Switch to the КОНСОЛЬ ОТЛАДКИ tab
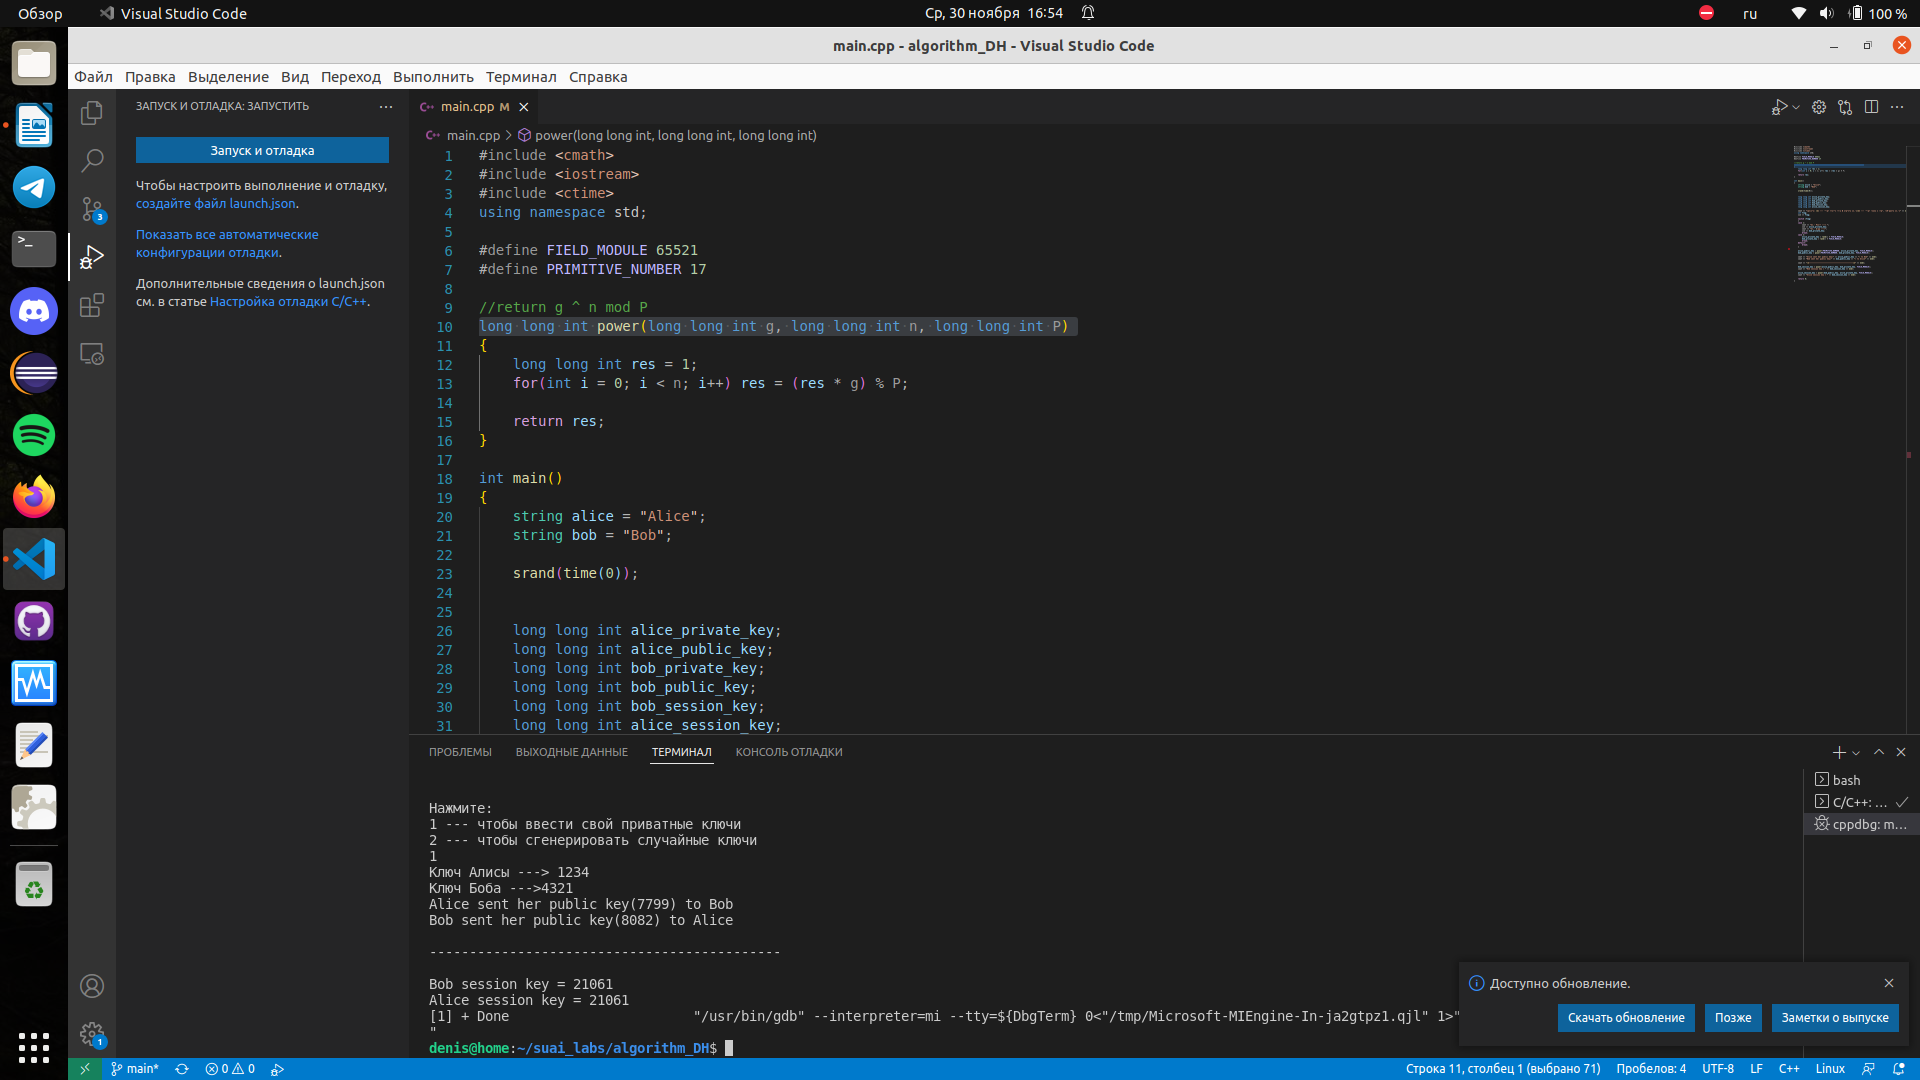Screen dimensions: 1920x1080 pos(788,752)
